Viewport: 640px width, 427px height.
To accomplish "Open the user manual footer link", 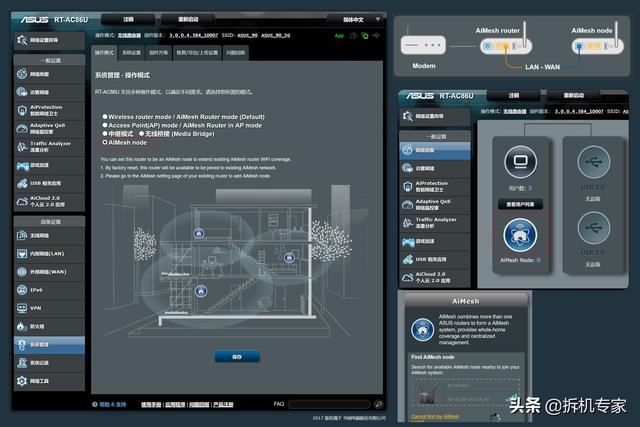I will click(x=151, y=405).
